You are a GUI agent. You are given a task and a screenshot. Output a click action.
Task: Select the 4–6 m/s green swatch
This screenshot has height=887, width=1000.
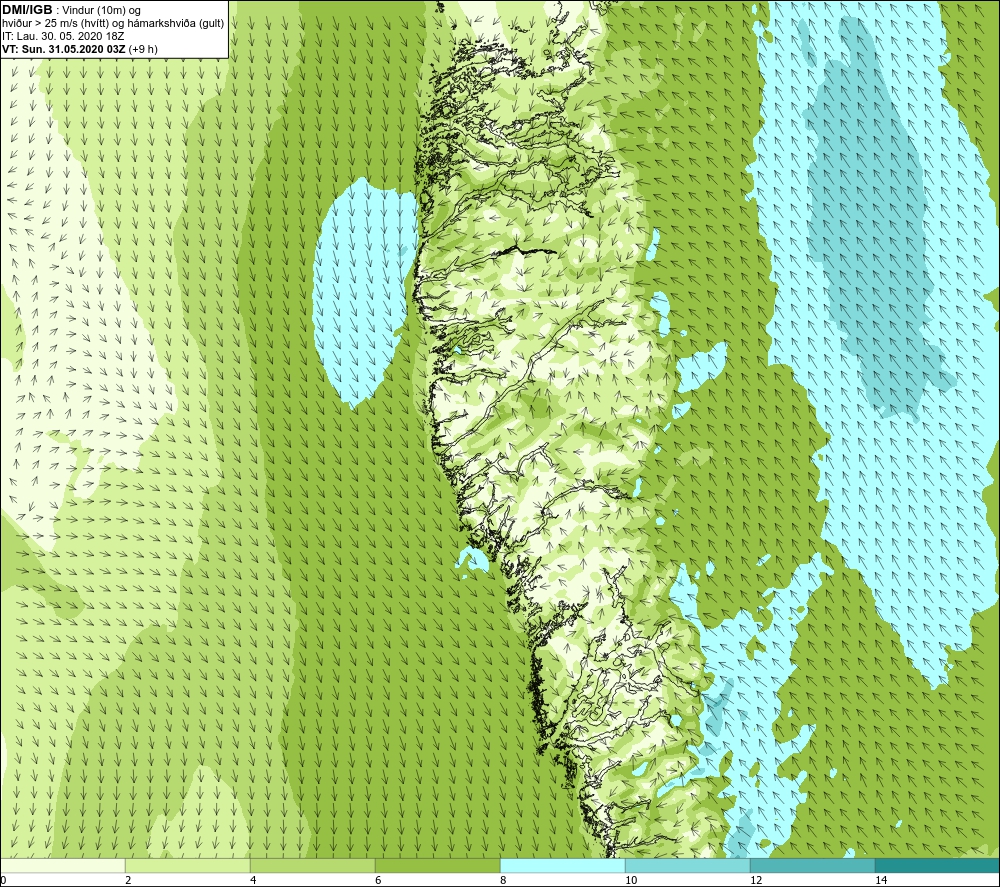pyautogui.click(x=312, y=865)
